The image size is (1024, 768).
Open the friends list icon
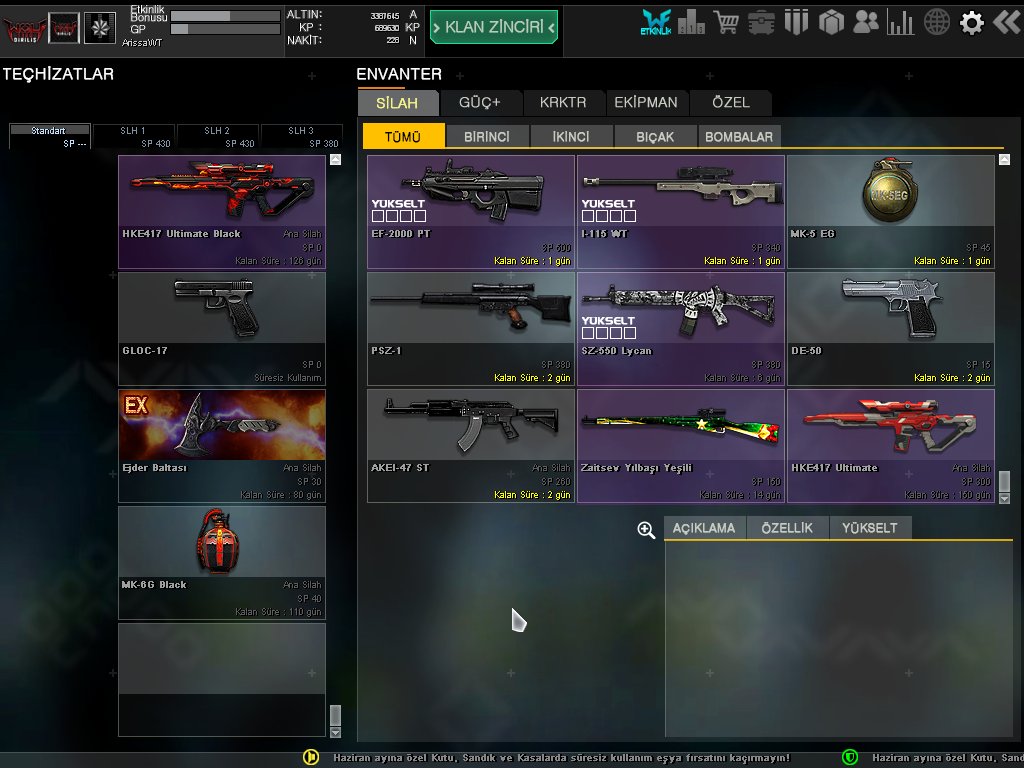pyautogui.click(x=866, y=22)
